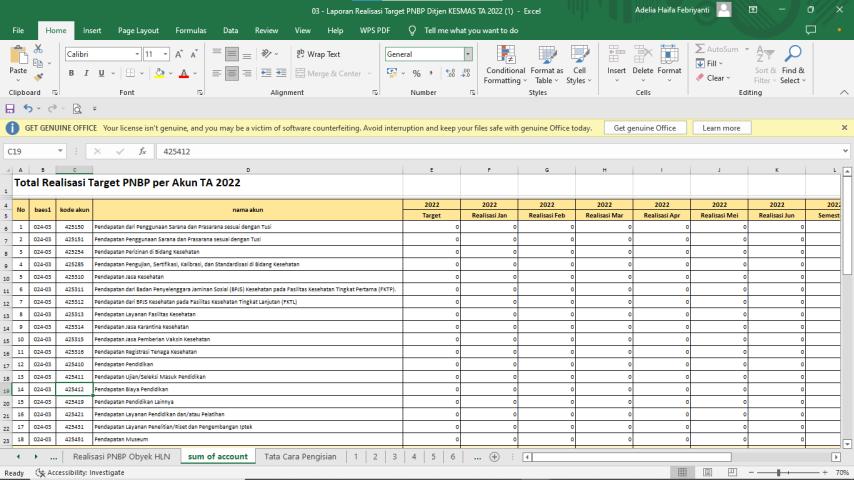Click the Accounting Number Format icon
This screenshot has width=854, height=480.
point(392,73)
